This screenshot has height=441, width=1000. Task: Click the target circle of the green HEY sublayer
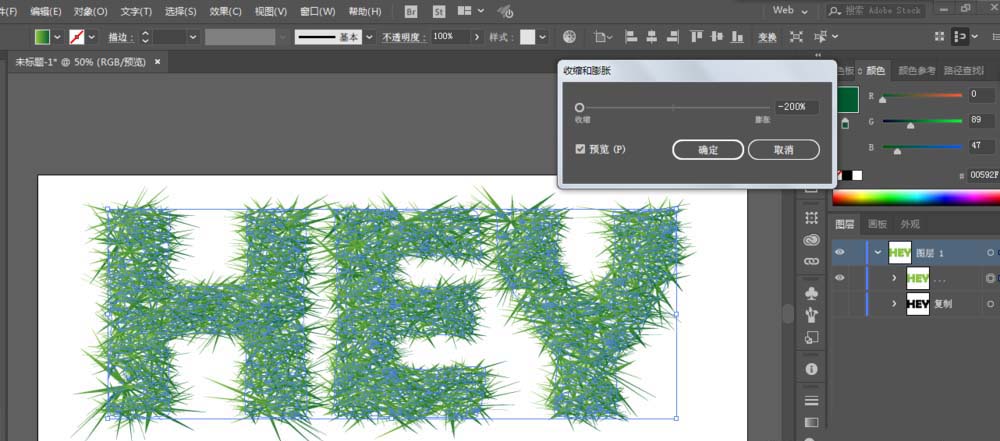coord(990,278)
